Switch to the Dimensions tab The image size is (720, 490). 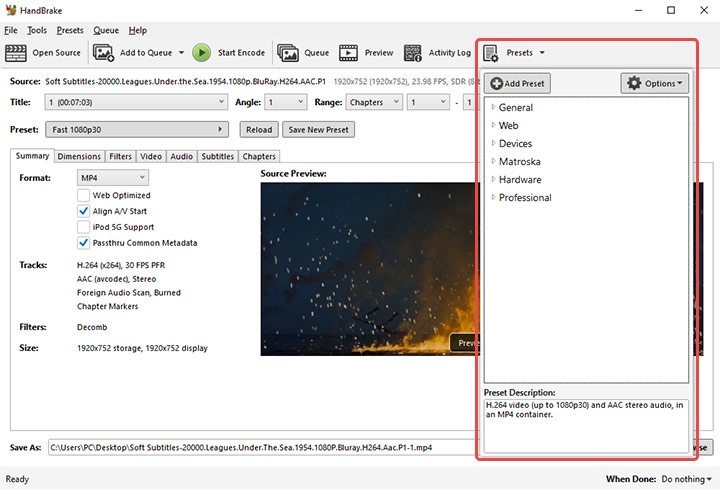pos(79,157)
